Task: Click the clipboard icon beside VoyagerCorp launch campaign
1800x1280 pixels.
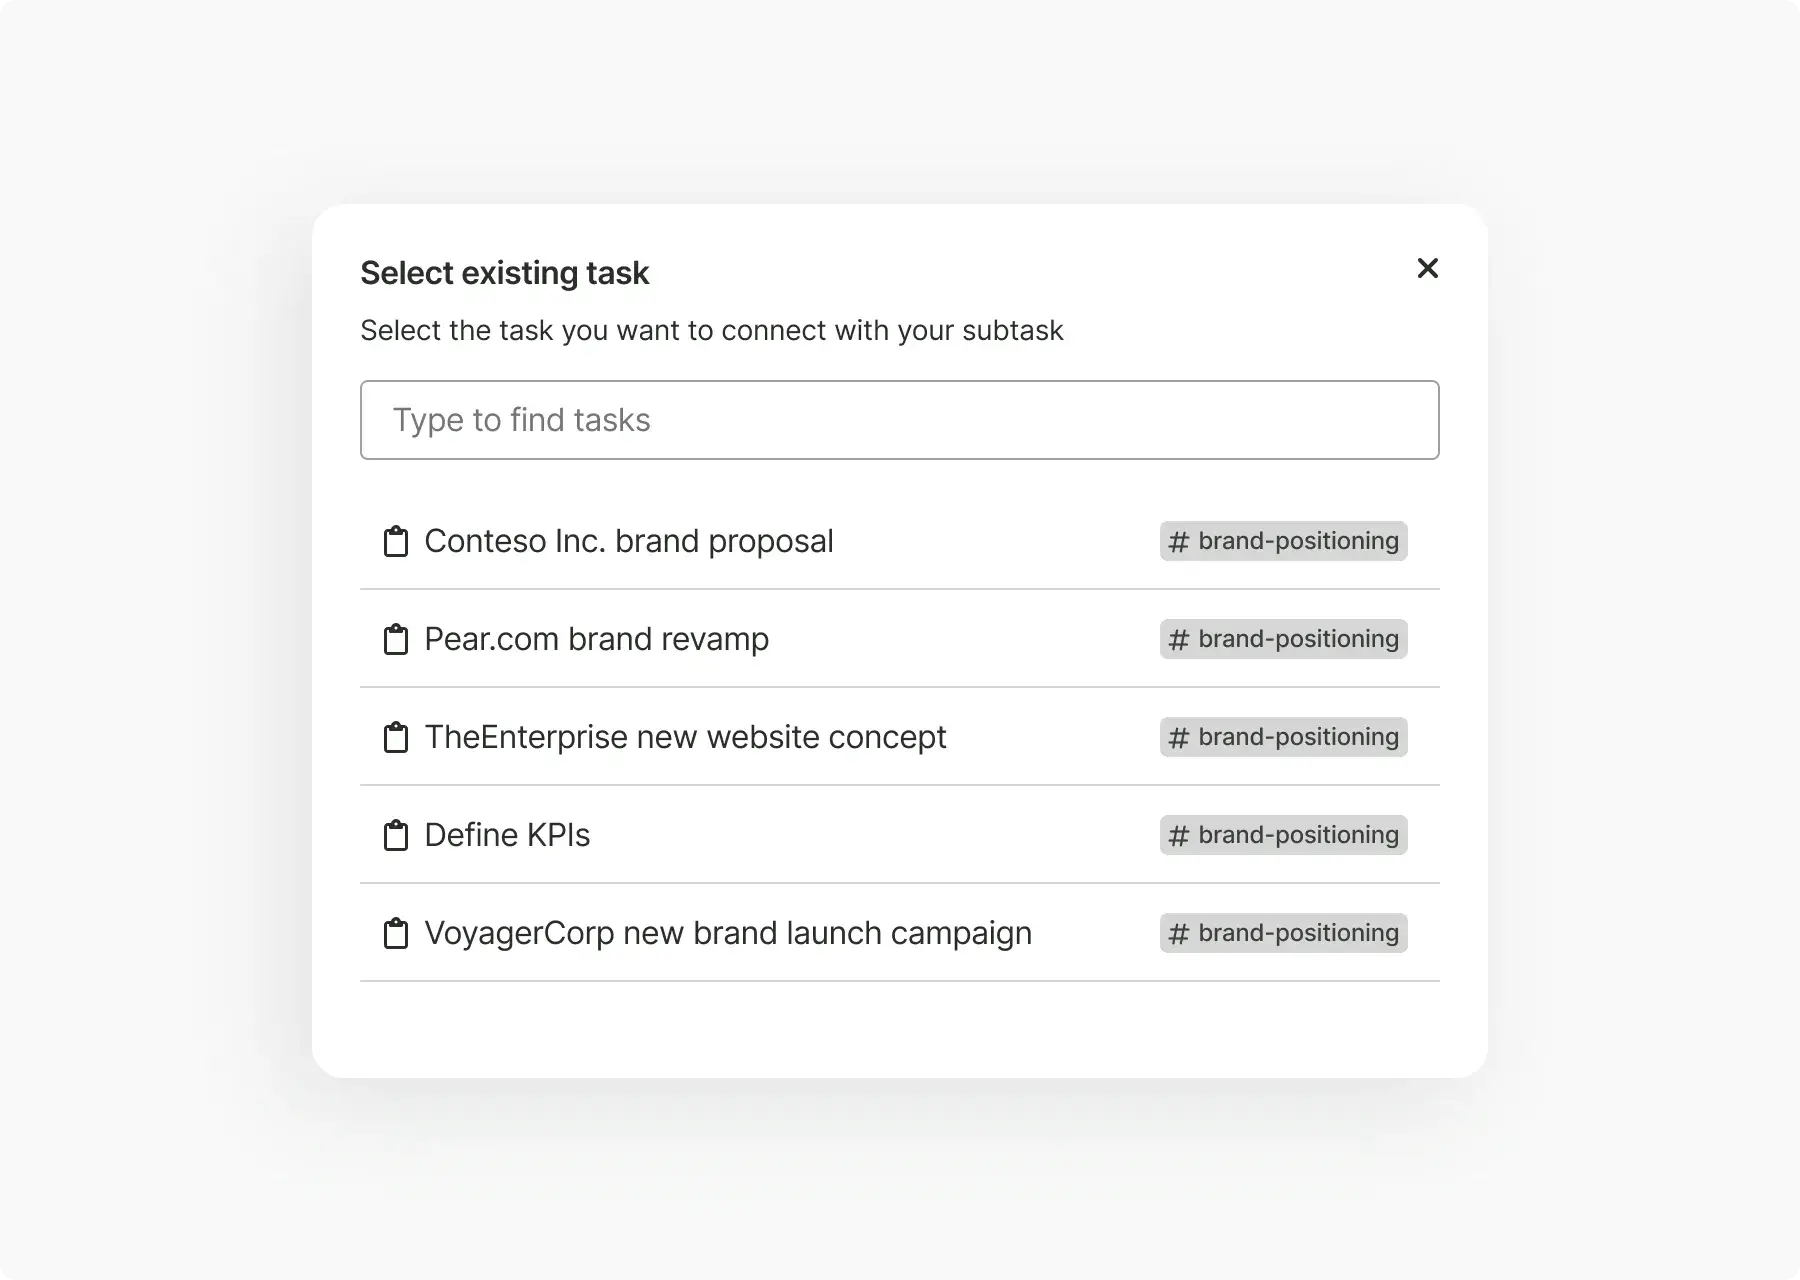Action: [396, 933]
